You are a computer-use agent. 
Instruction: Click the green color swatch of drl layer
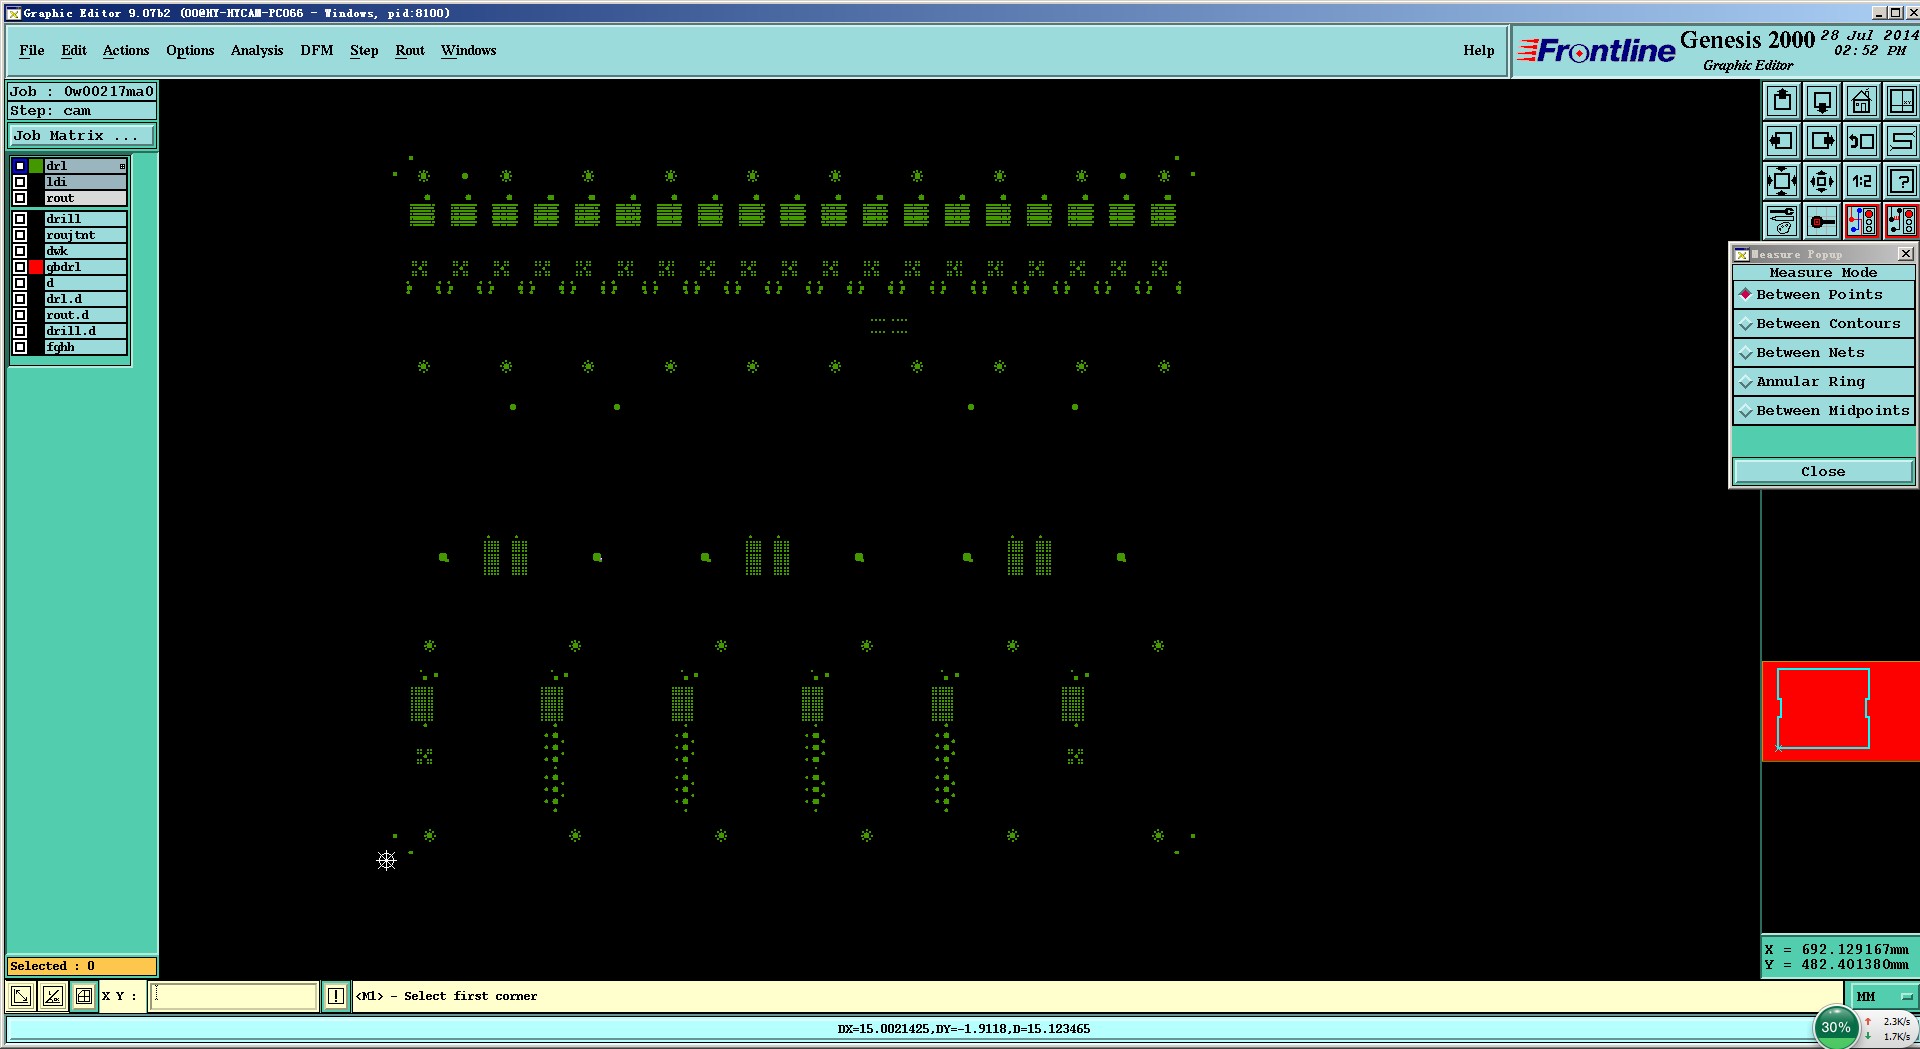pos(36,166)
